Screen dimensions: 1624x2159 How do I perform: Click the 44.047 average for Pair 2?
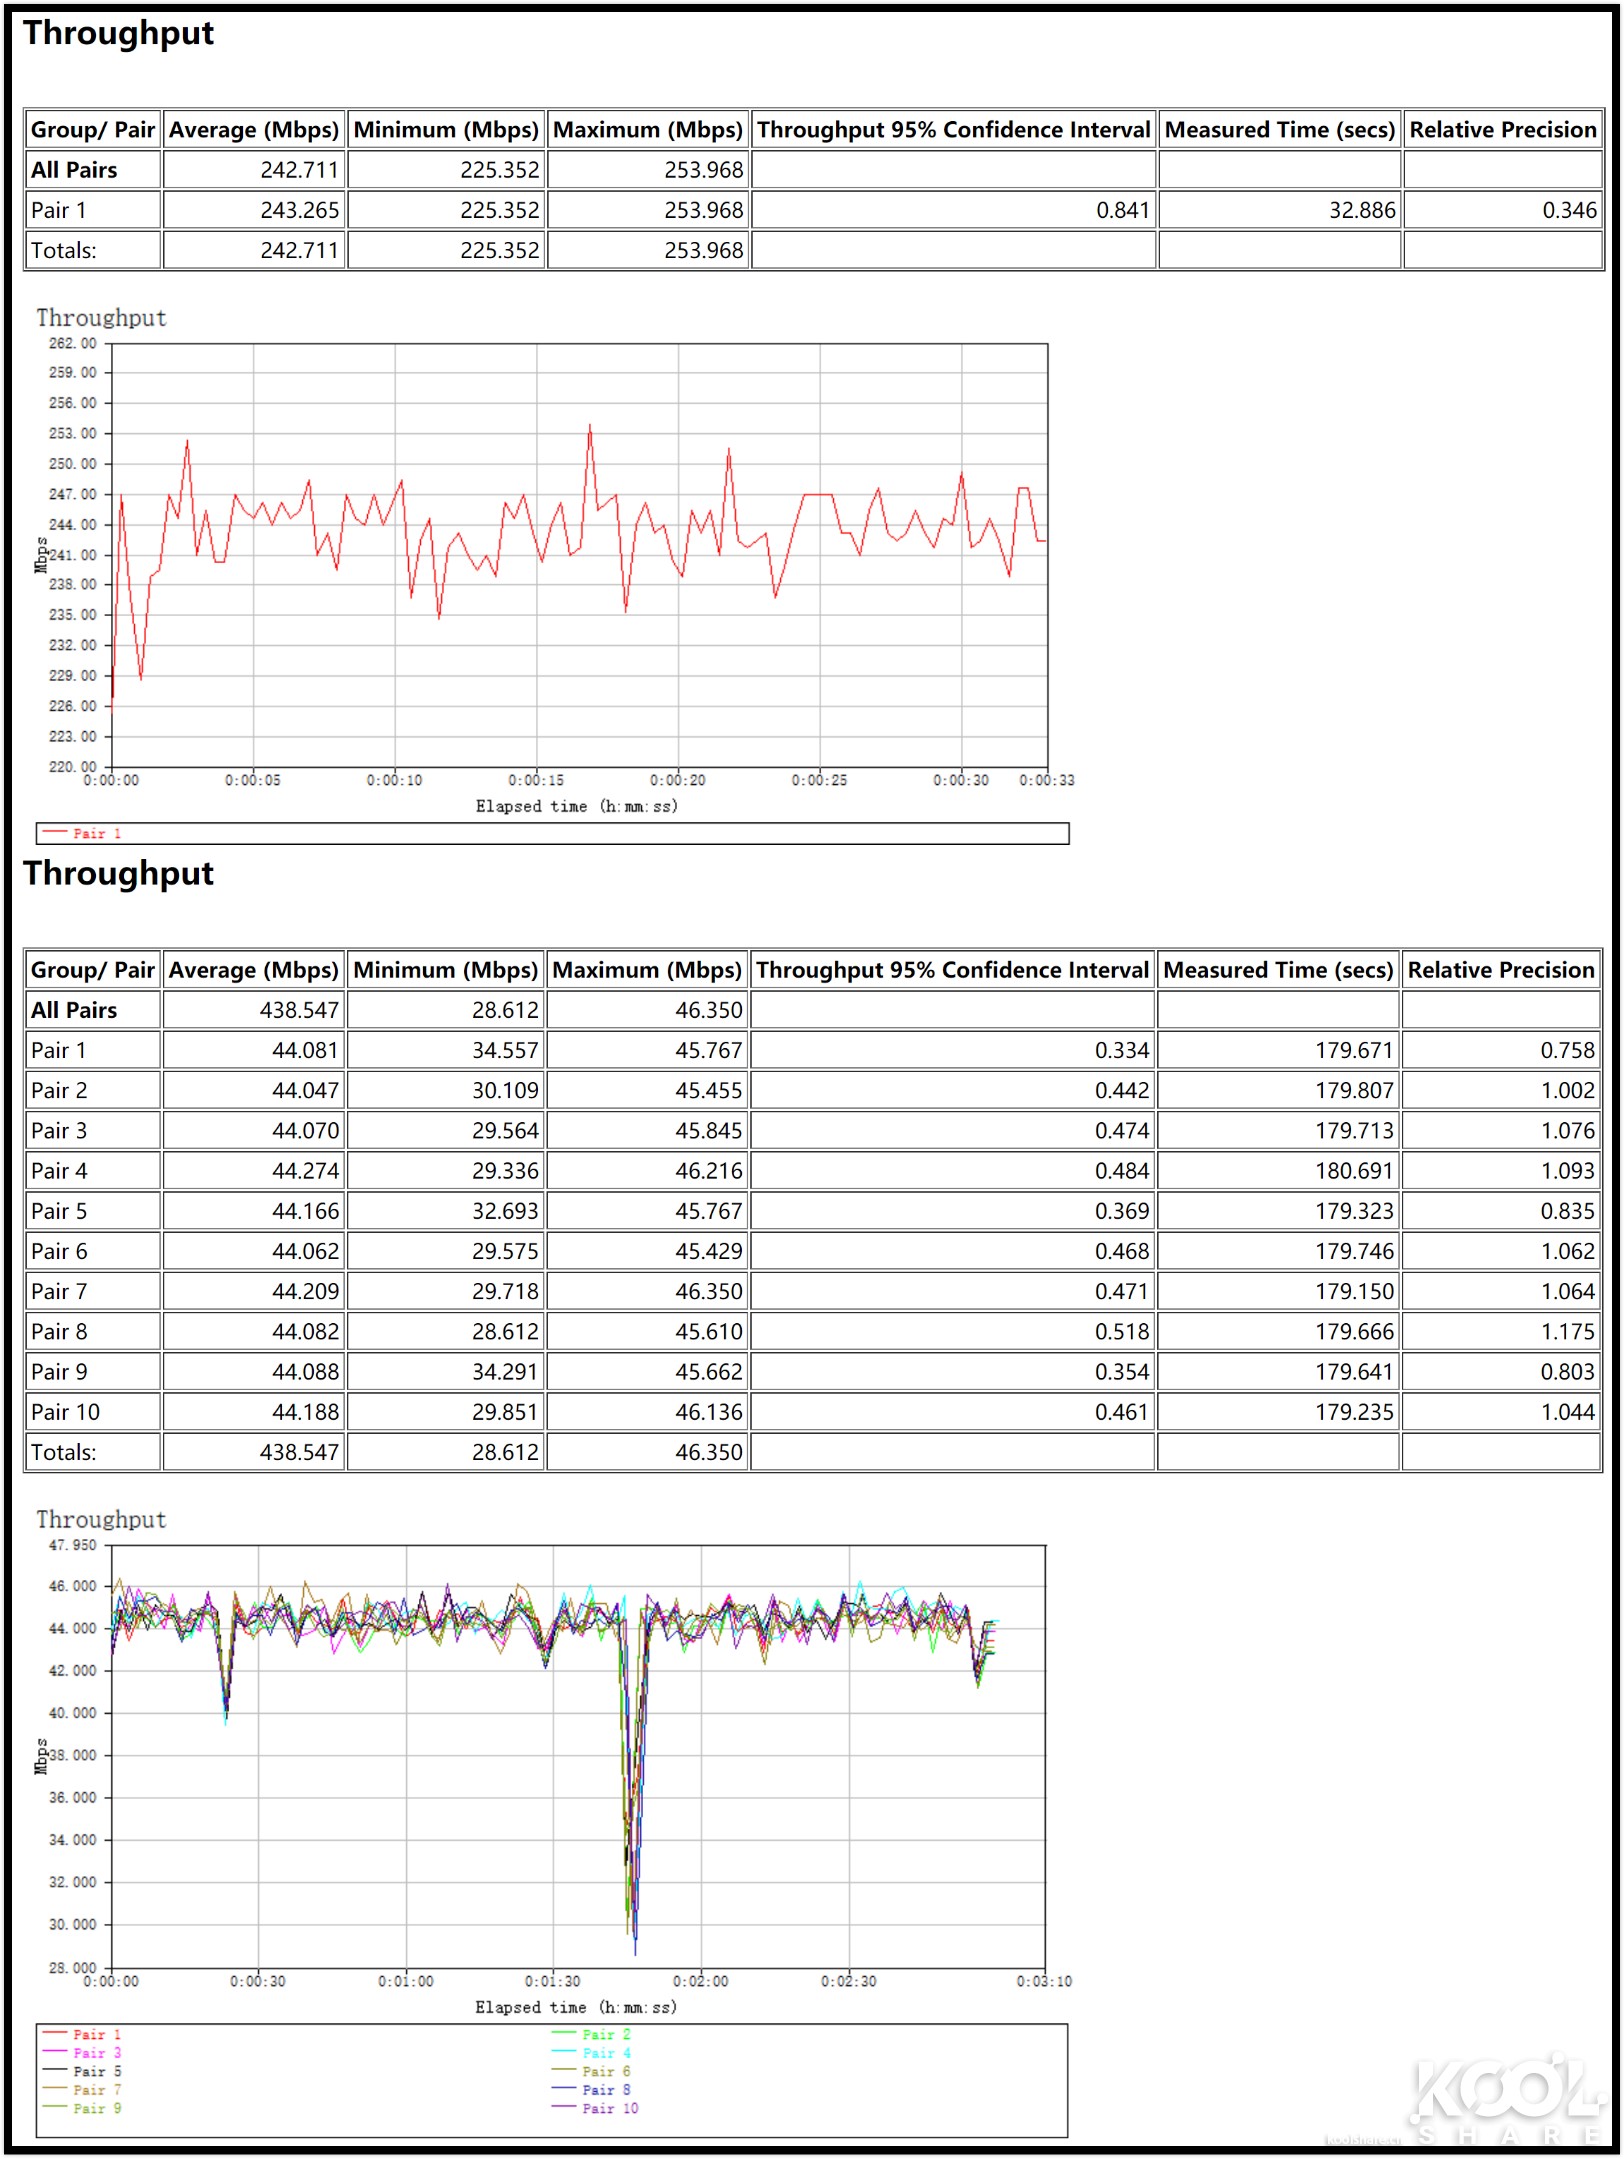click(305, 1091)
